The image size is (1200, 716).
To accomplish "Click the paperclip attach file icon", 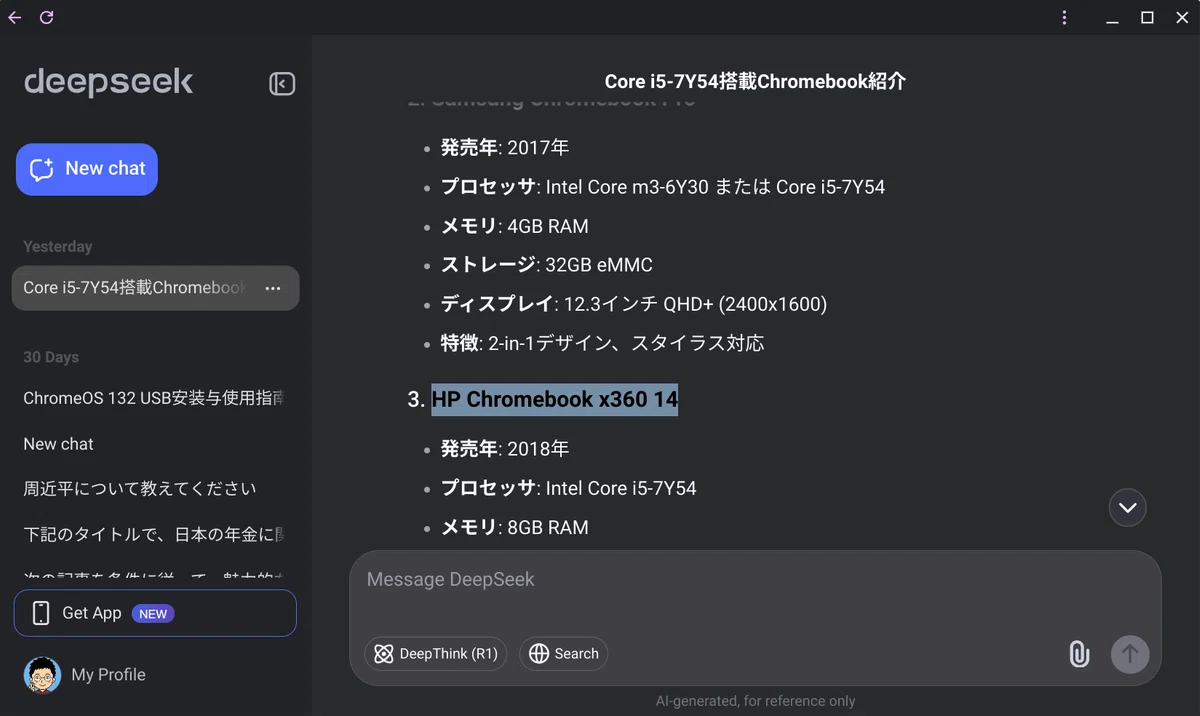I will click(x=1079, y=654).
